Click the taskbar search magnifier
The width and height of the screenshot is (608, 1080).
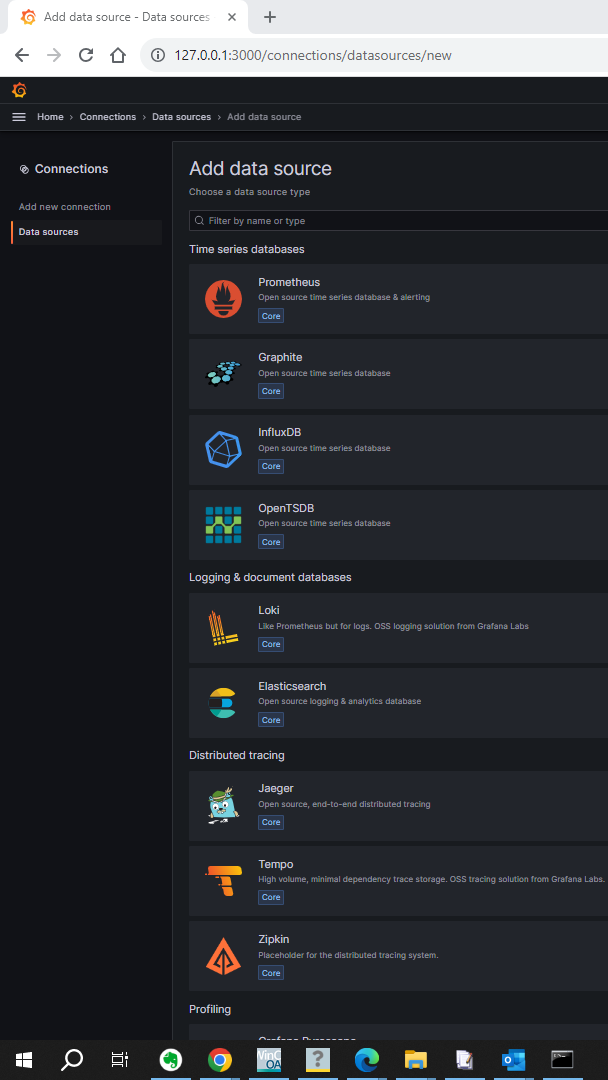[72, 1060]
